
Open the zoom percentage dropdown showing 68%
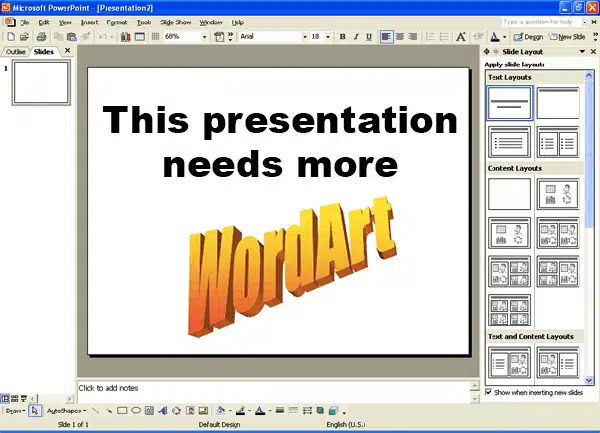pyautogui.click(x=204, y=37)
